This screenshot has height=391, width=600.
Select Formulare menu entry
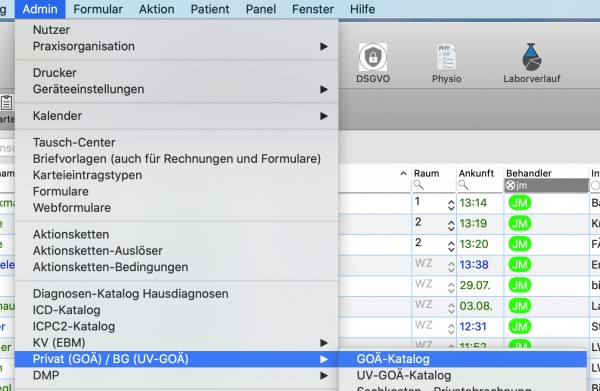click(176, 191)
